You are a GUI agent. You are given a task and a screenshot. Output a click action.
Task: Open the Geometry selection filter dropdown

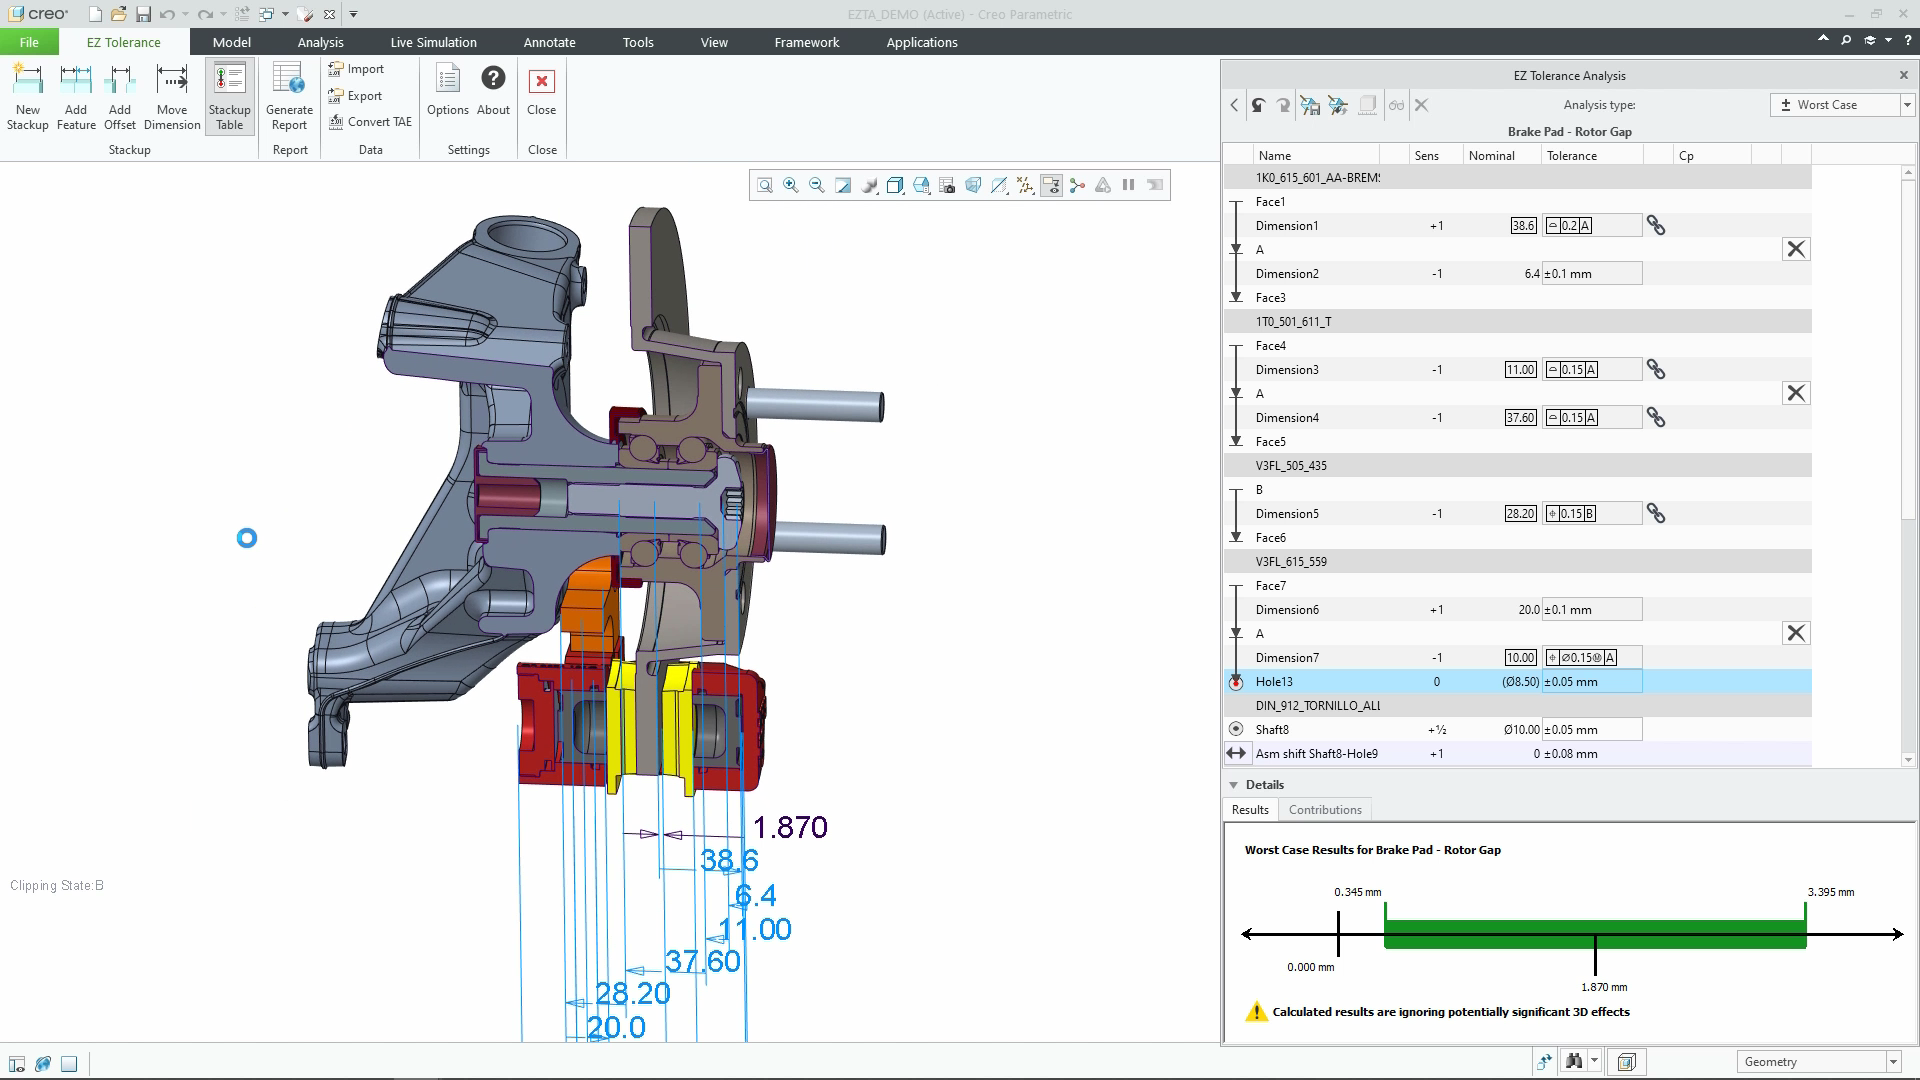1818,1062
